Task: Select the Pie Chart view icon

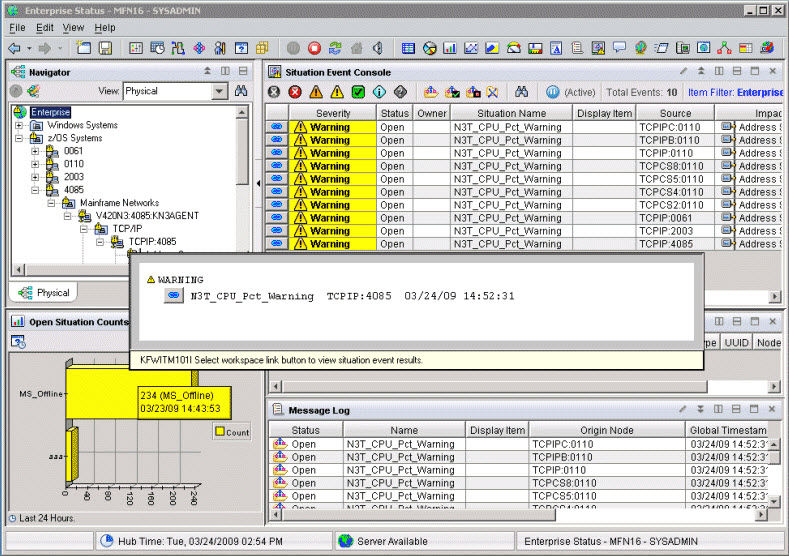Action: 429,48
